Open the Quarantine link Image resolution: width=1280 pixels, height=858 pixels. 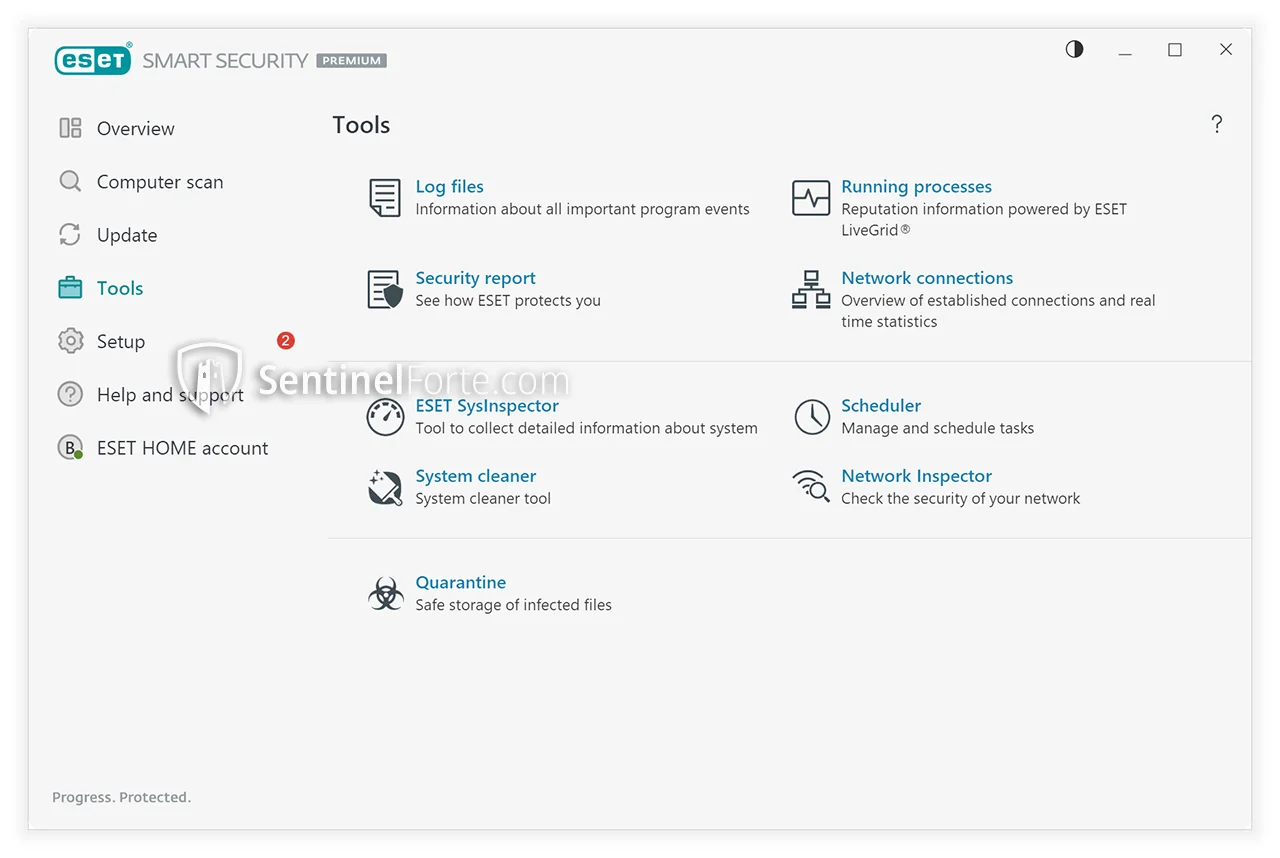[x=460, y=582]
